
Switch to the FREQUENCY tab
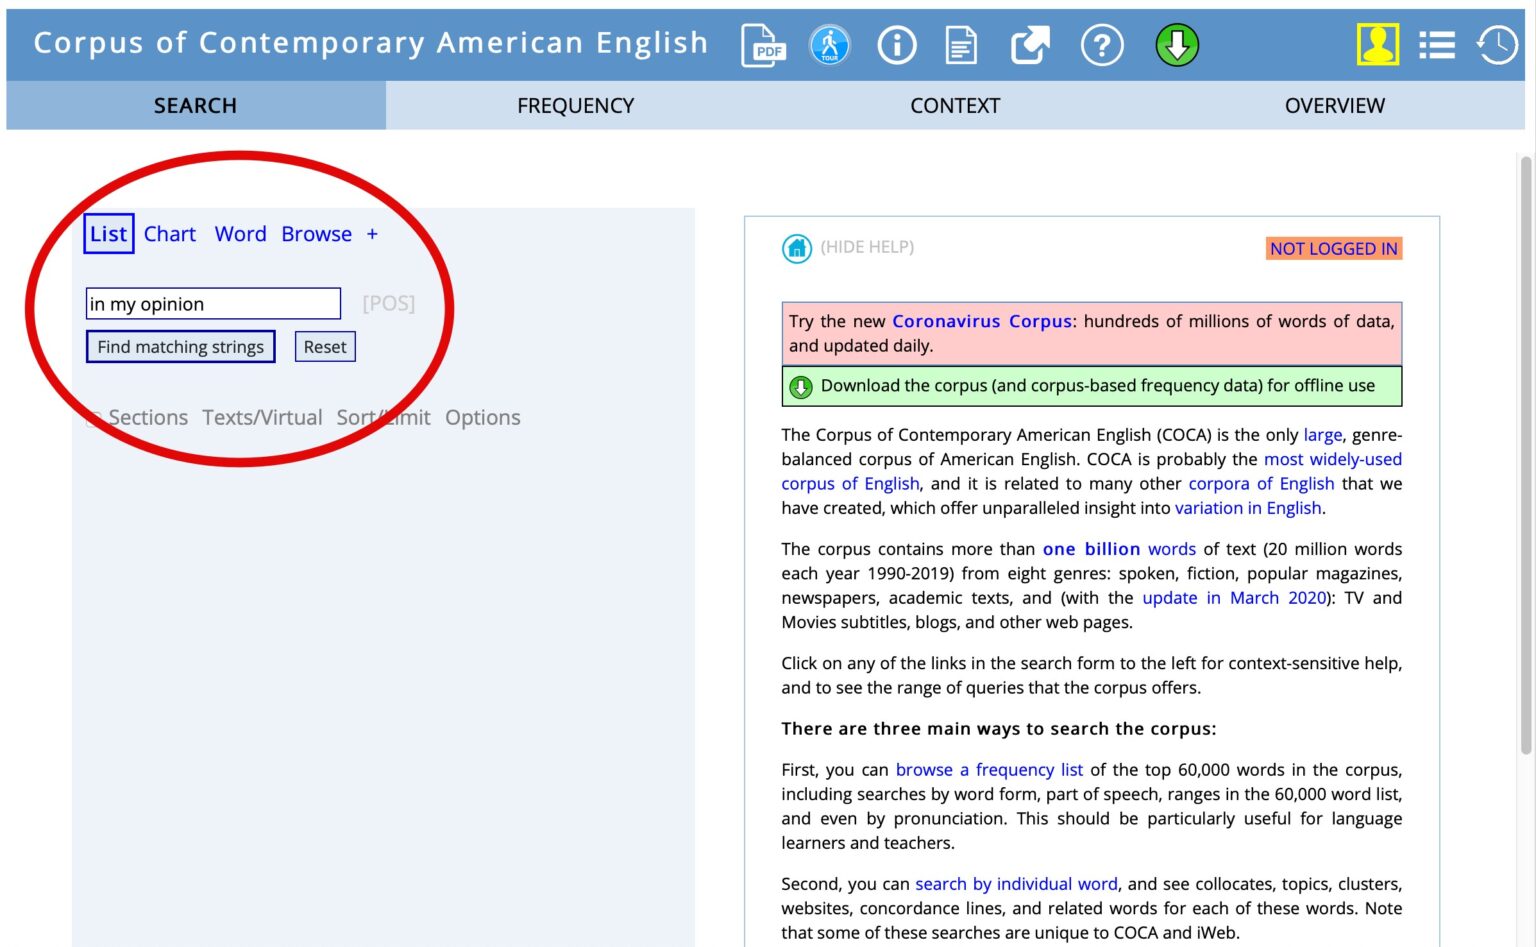click(x=575, y=105)
